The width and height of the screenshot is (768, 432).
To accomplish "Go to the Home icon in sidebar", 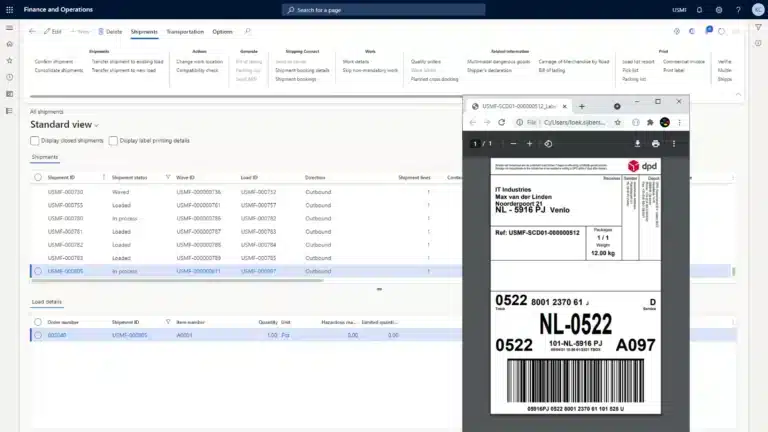I will [x=9, y=44].
